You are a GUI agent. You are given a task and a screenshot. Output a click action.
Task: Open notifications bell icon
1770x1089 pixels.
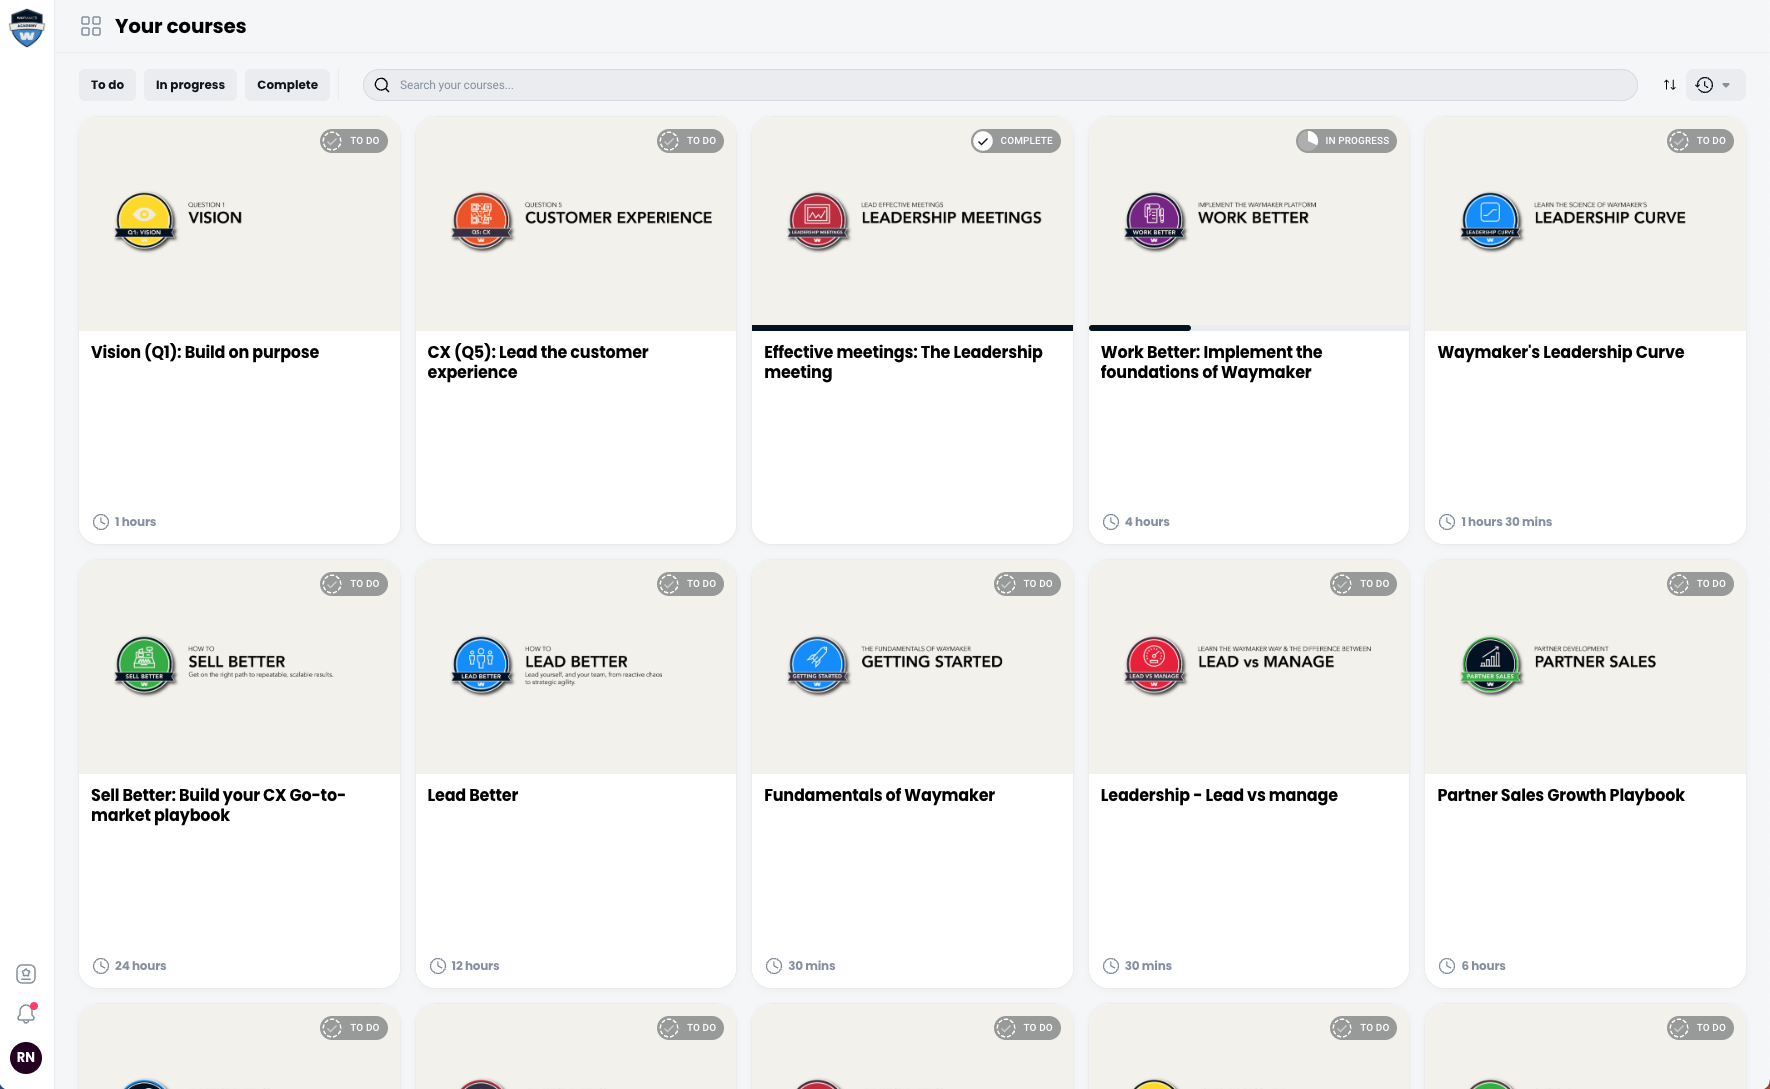point(27,1014)
